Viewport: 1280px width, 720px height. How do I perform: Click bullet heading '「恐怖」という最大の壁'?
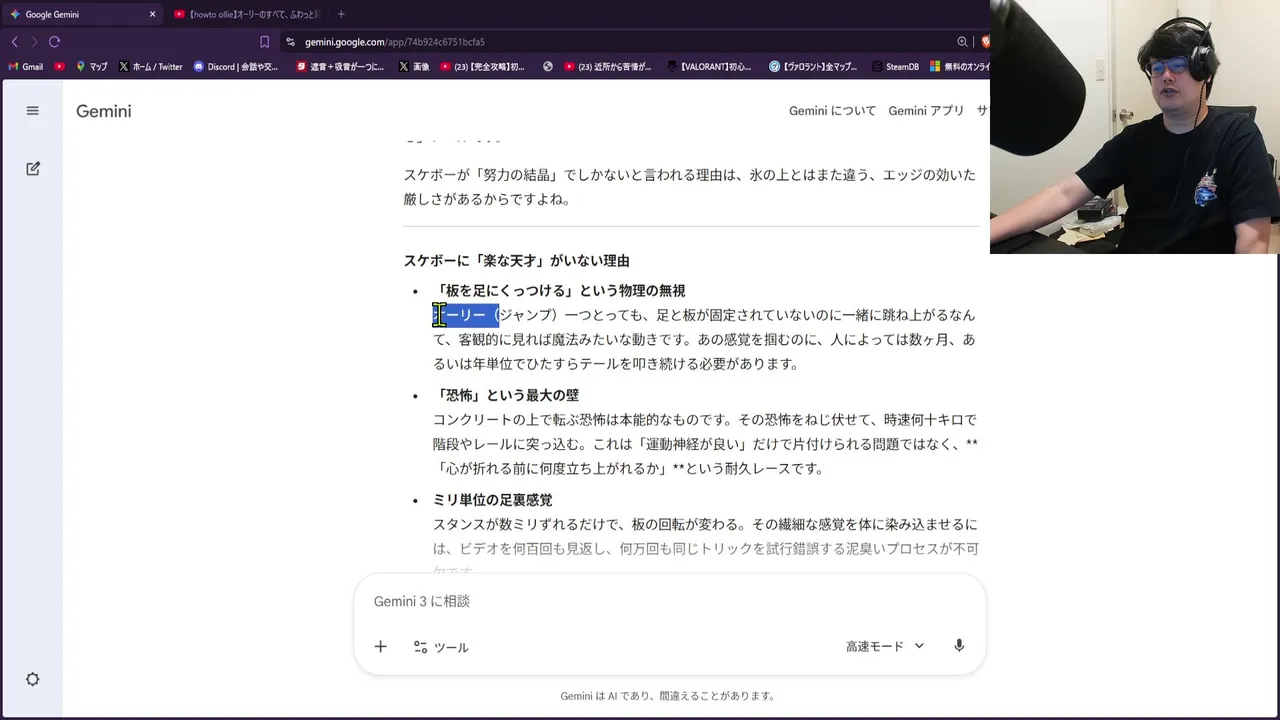pos(506,395)
